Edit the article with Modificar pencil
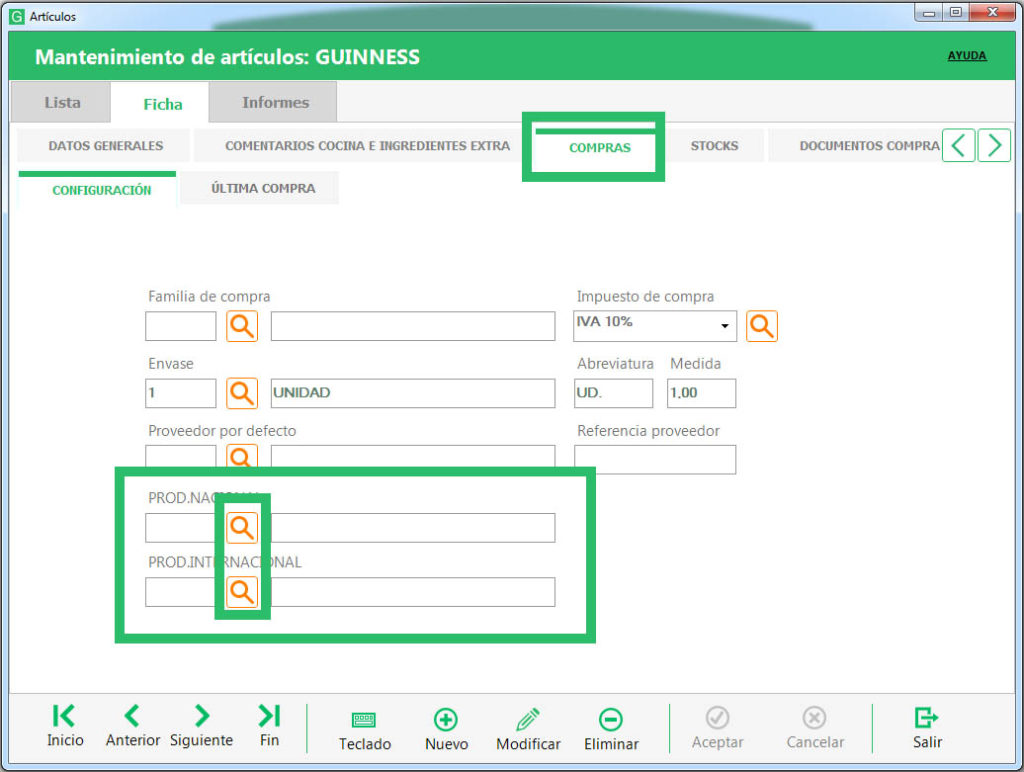The image size is (1024, 772). (528, 730)
